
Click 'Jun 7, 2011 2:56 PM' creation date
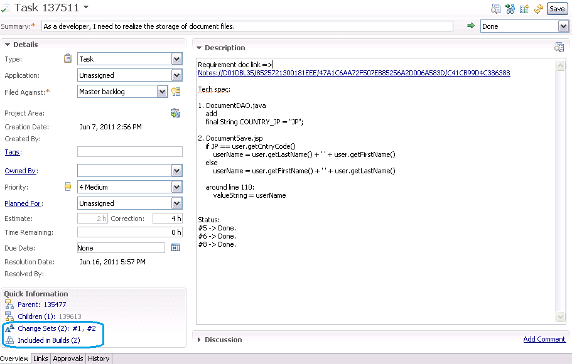(110, 127)
